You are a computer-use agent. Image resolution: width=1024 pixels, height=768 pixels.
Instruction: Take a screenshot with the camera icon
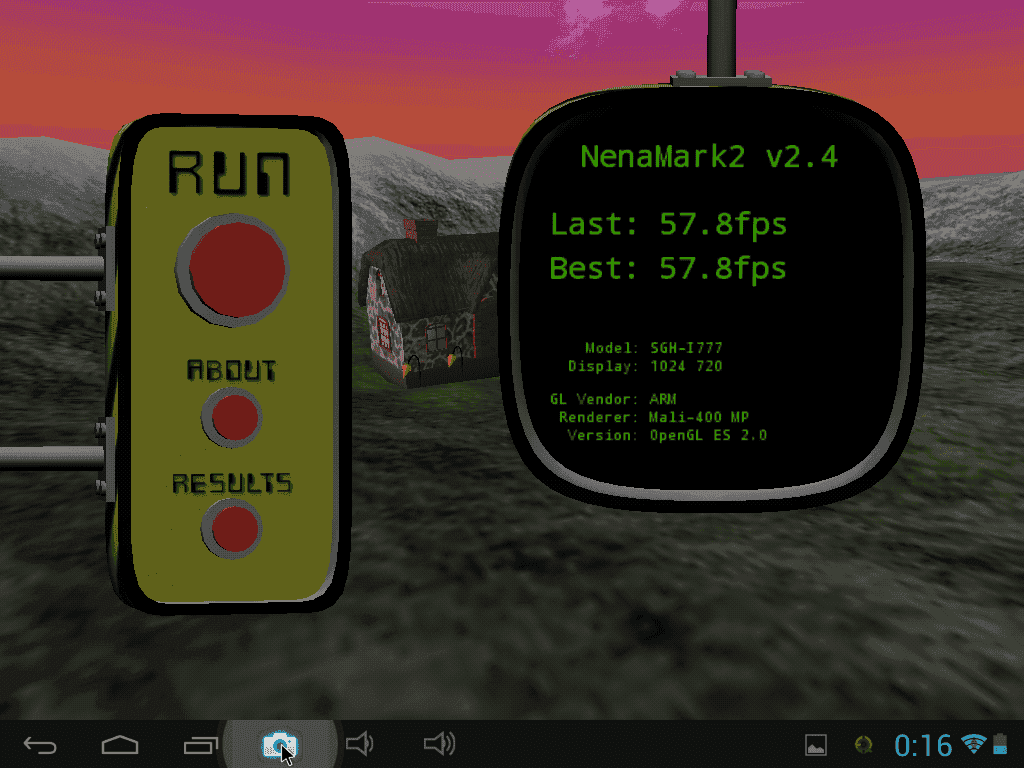pos(280,744)
